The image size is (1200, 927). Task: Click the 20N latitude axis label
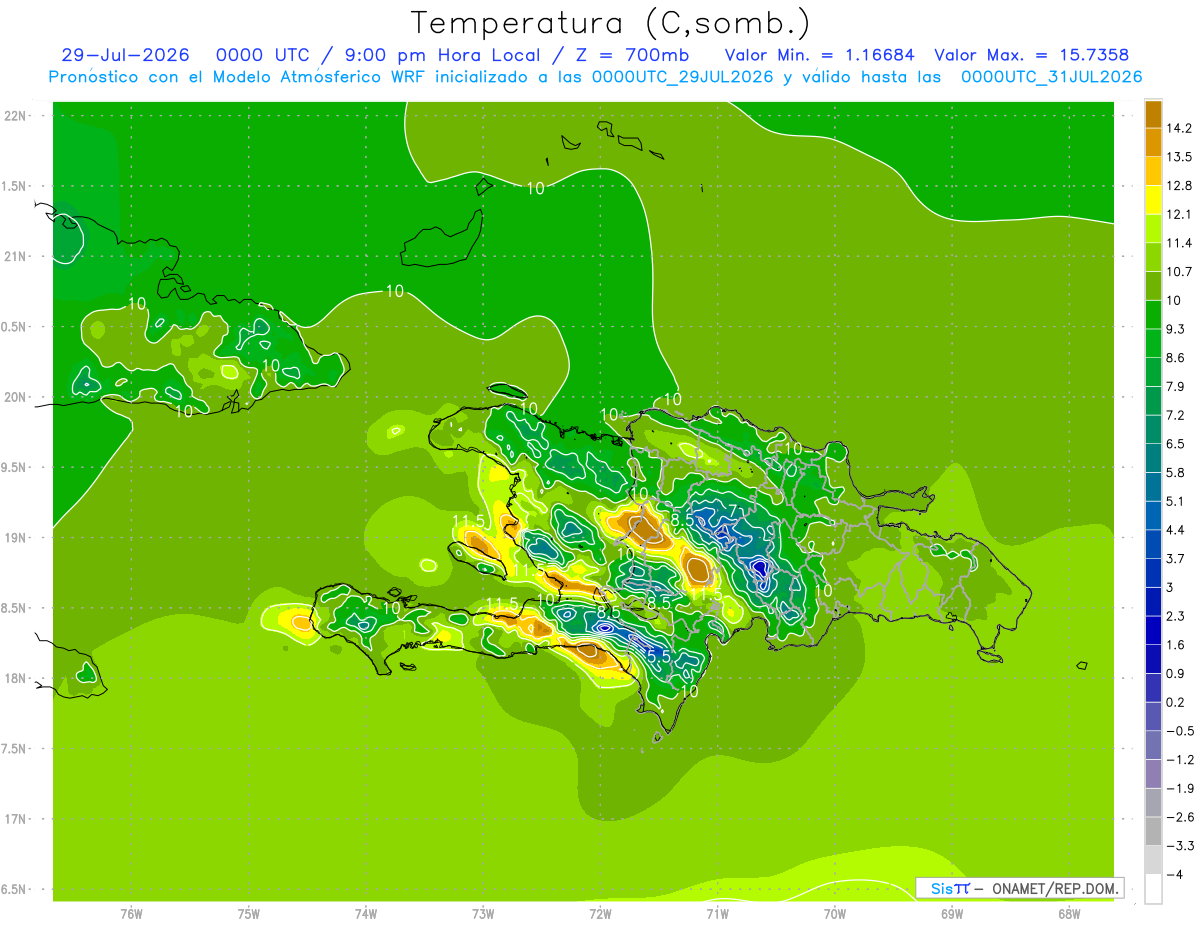[15, 397]
